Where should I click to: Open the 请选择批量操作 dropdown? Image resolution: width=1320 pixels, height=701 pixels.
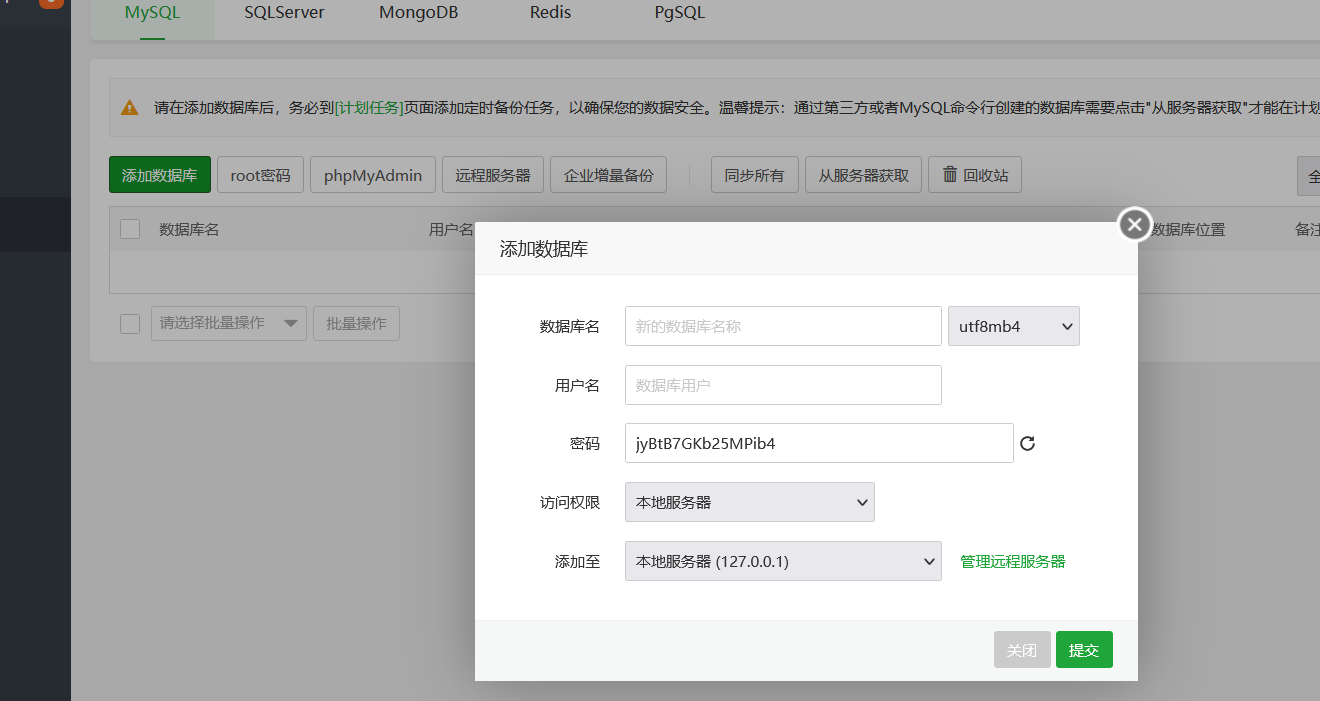229,323
